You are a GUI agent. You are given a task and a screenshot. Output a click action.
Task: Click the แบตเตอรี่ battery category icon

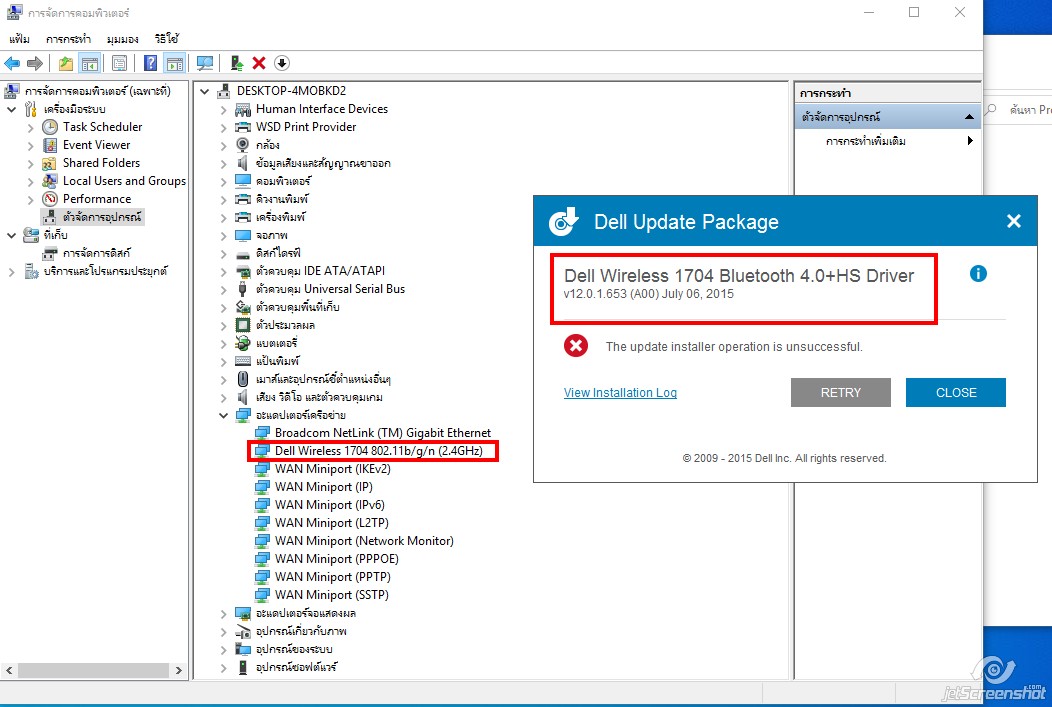point(243,343)
